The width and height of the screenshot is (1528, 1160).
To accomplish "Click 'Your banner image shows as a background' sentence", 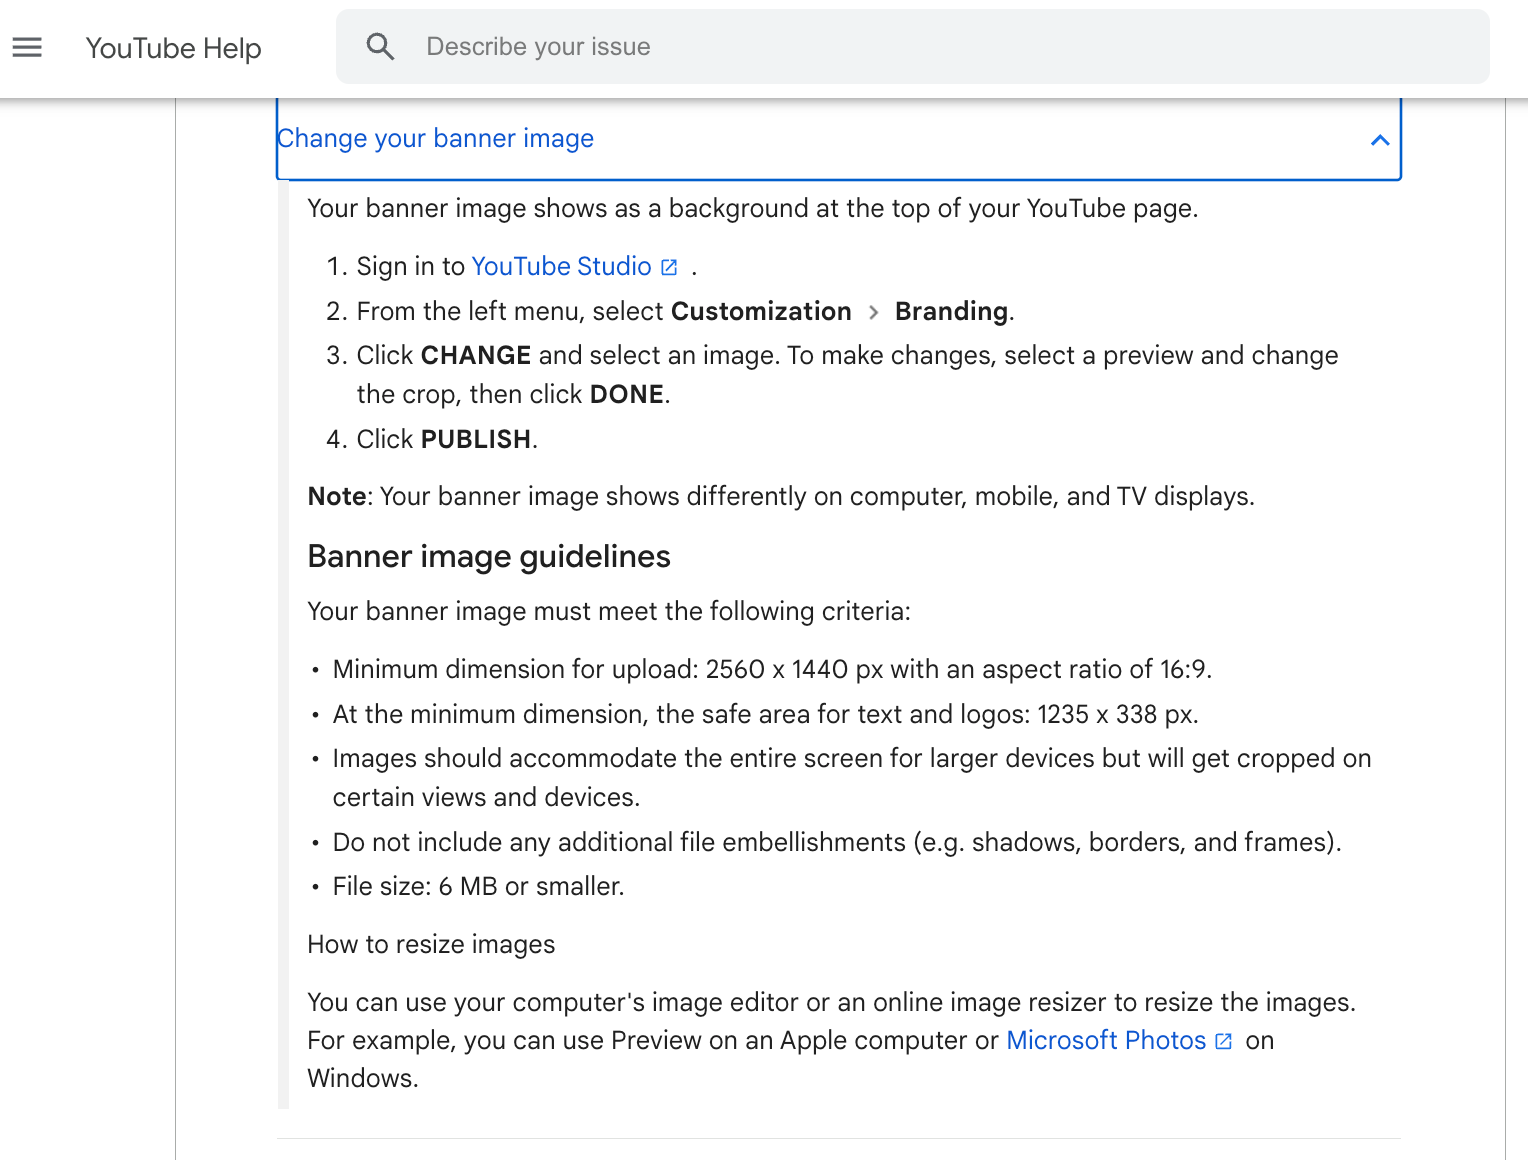I will point(753,208).
